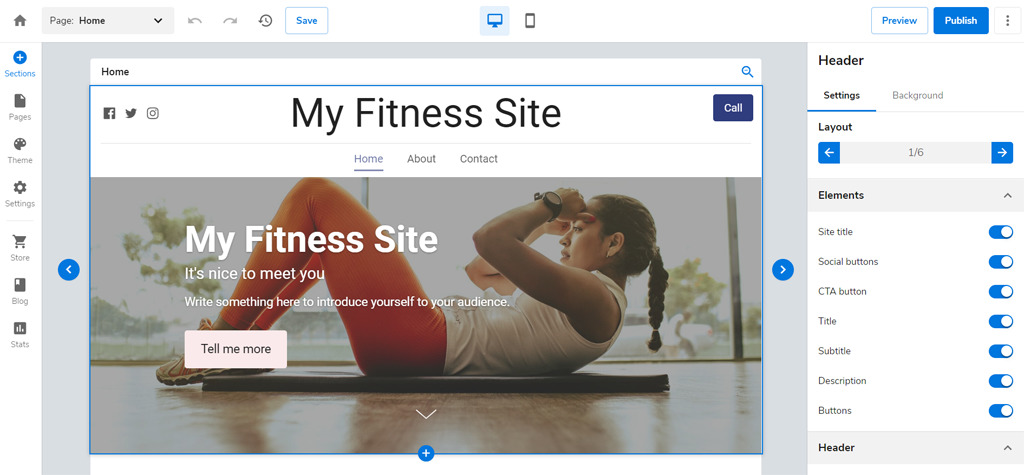Viewport: 1024px width, 475px height.
Task: Click the Publish button
Action: pyautogui.click(x=961, y=20)
